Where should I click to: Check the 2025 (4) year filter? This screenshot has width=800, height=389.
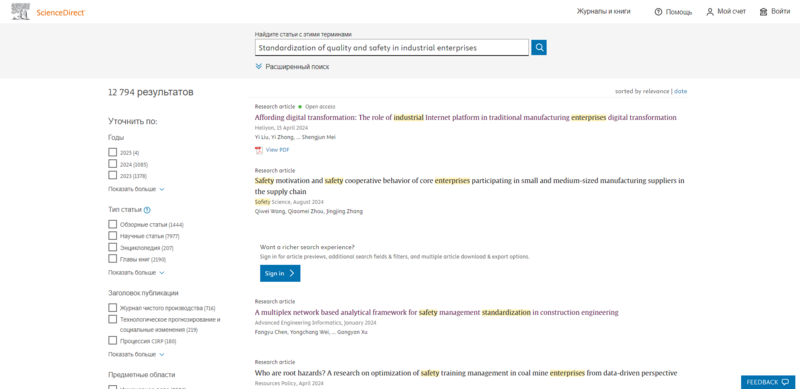[113, 152]
